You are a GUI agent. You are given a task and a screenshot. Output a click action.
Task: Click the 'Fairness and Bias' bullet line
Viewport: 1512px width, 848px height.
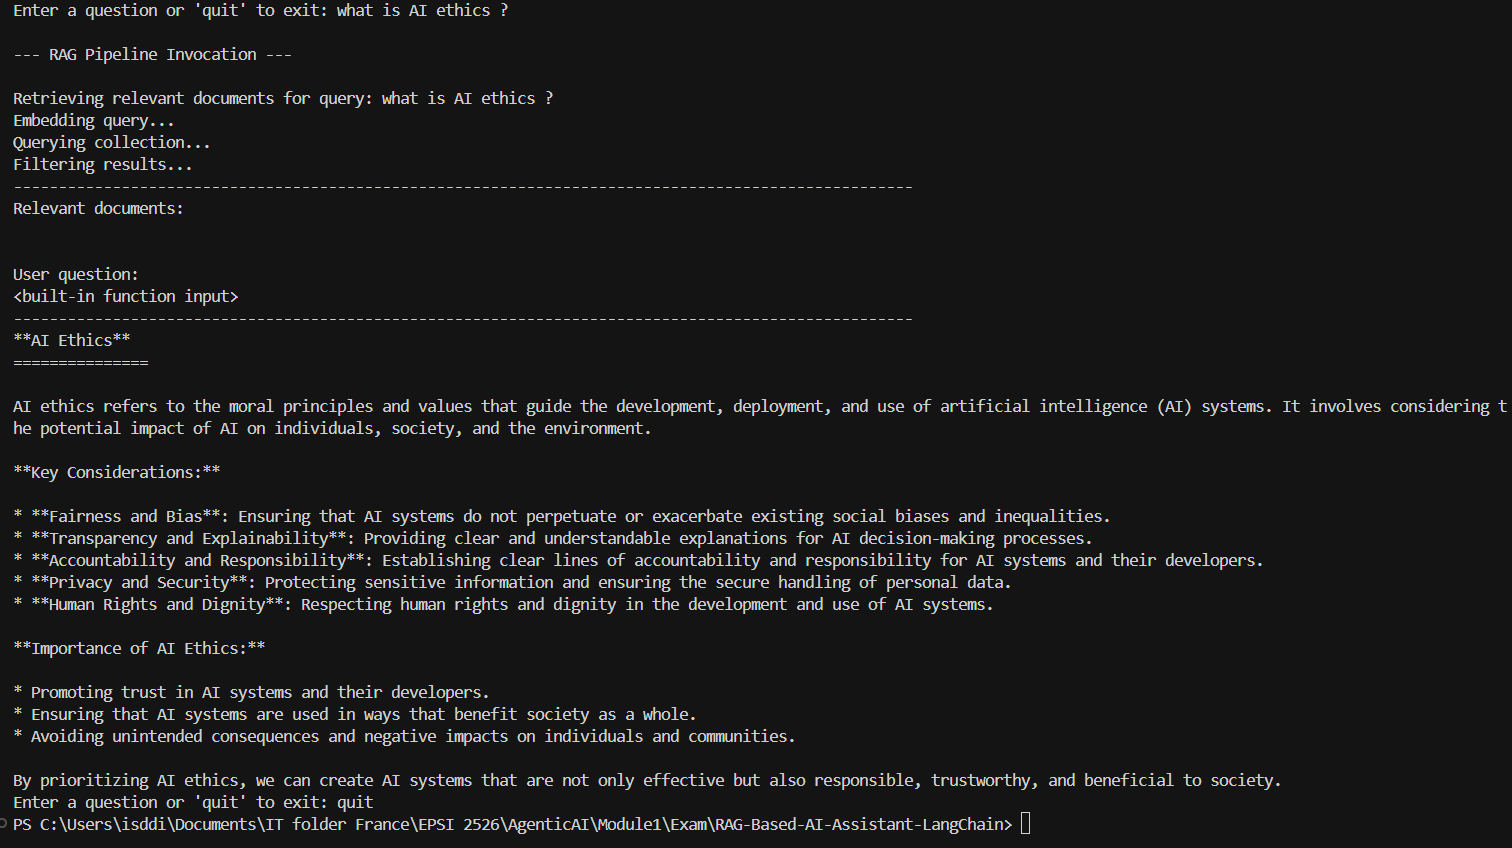click(x=560, y=516)
